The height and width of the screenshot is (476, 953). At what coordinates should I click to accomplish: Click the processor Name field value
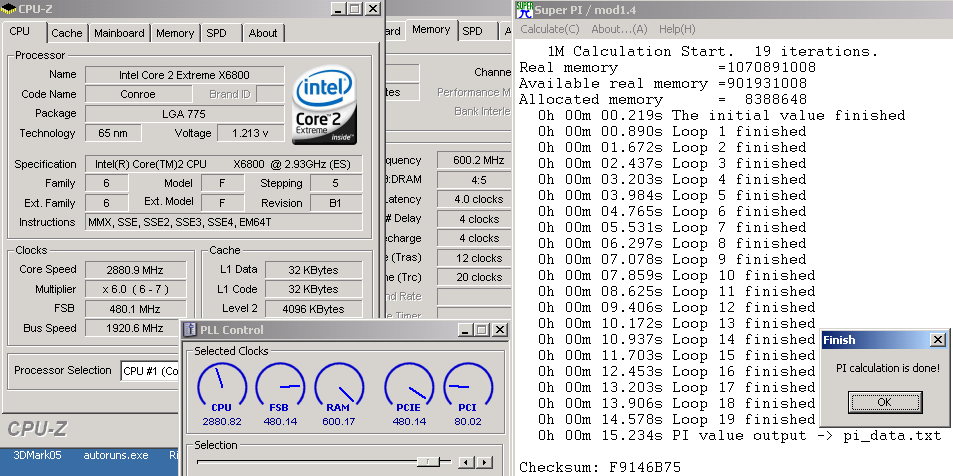[x=184, y=75]
